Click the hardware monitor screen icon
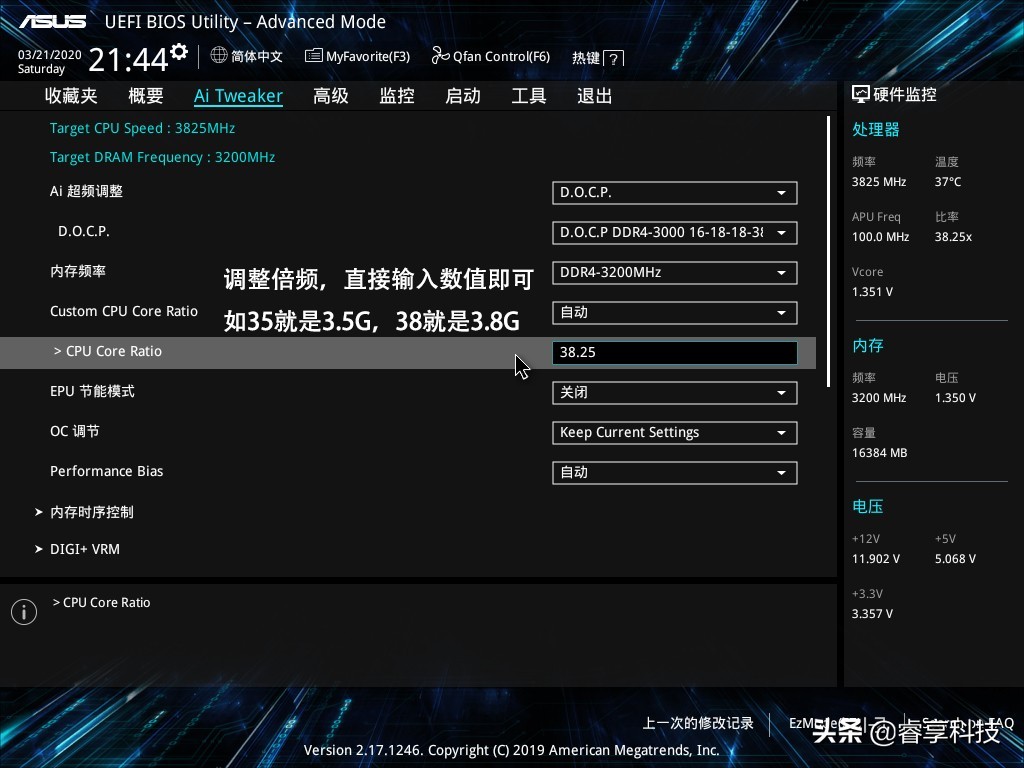 (x=861, y=94)
